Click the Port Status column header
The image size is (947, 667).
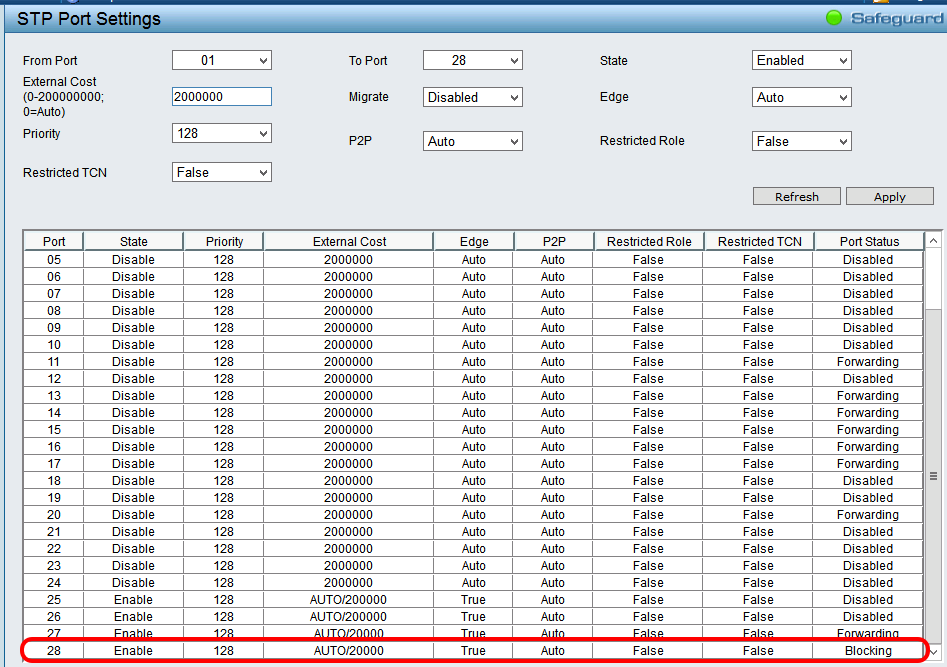click(x=868, y=241)
